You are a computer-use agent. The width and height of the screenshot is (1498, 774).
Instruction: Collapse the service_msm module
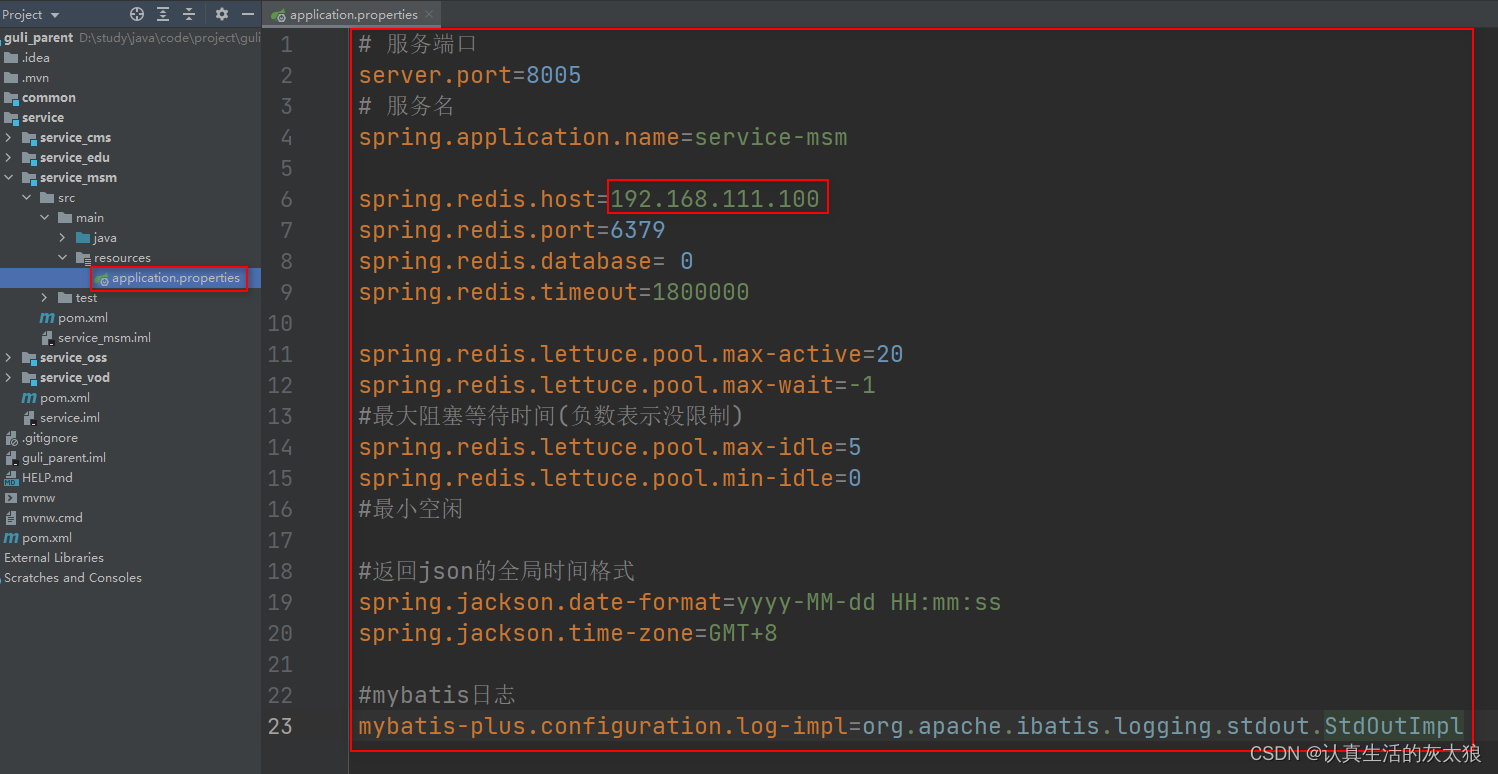(x=9, y=177)
